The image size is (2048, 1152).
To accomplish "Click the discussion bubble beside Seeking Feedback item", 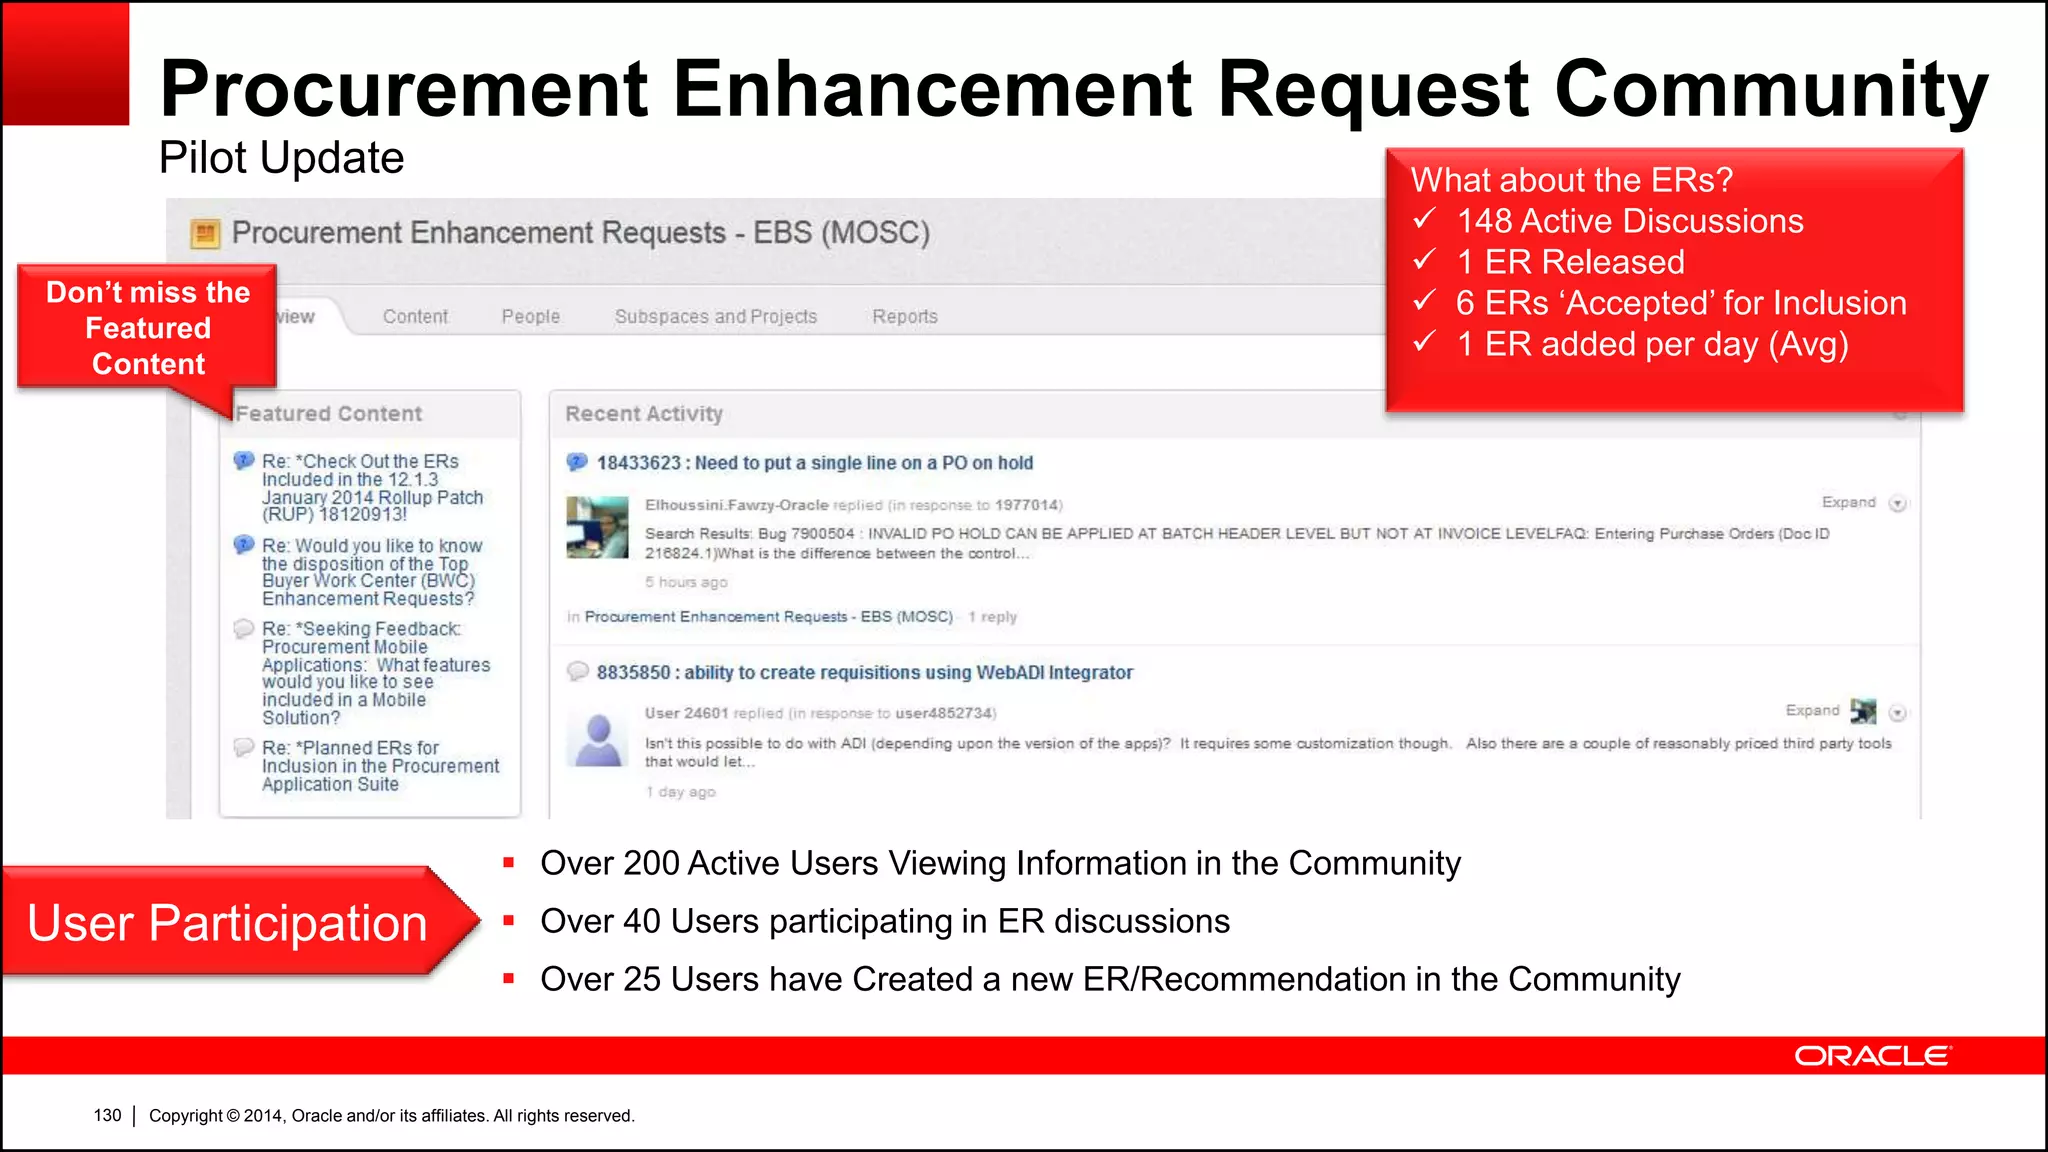I will pyautogui.click(x=244, y=629).
